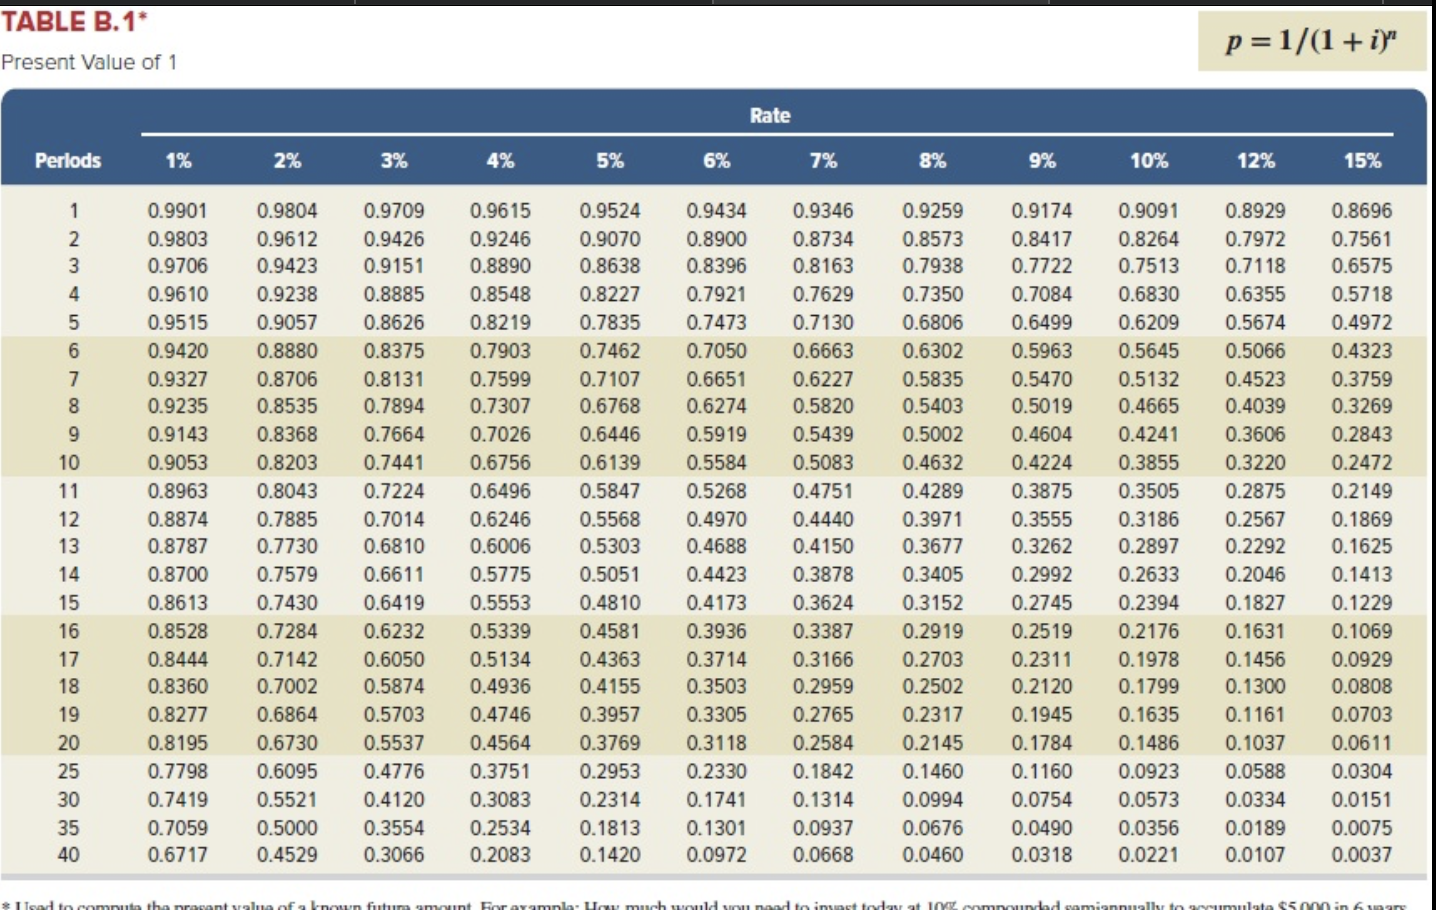Click 0.0703 in period 19 under 15%
The height and width of the screenshot is (910, 1436).
pos(1361,714)
